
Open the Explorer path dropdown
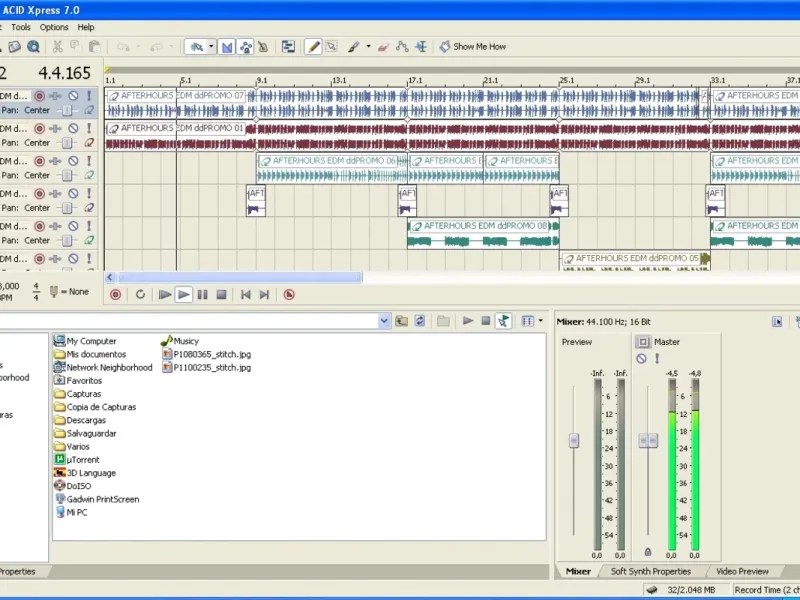384,321
